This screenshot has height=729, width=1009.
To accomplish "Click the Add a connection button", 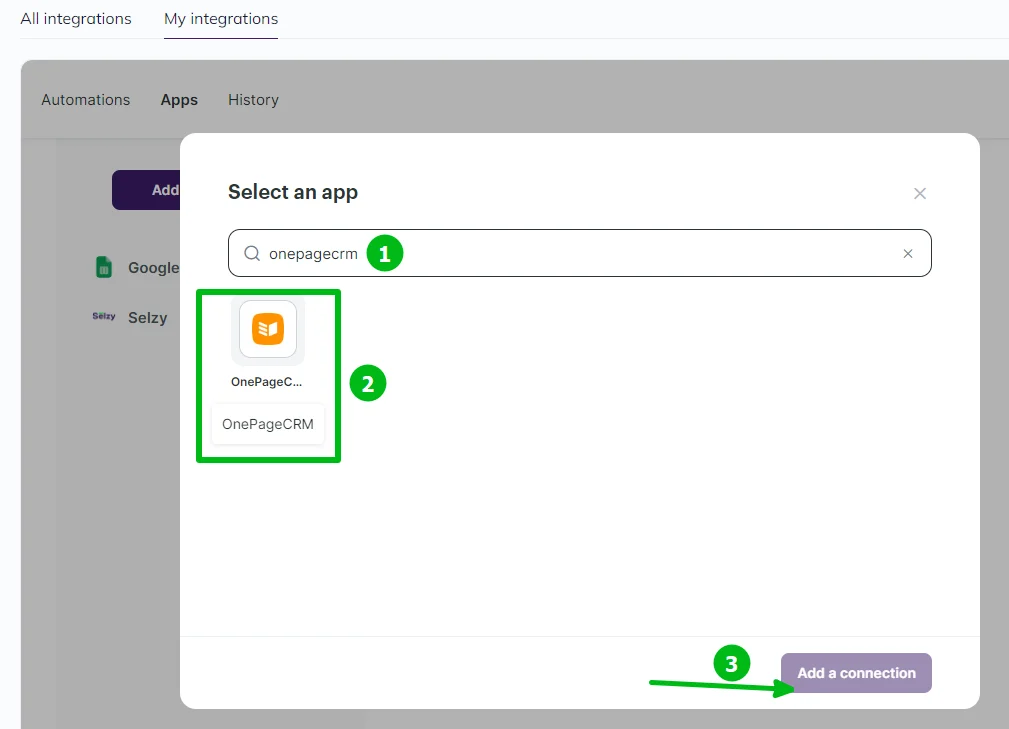I will (856, 673).
